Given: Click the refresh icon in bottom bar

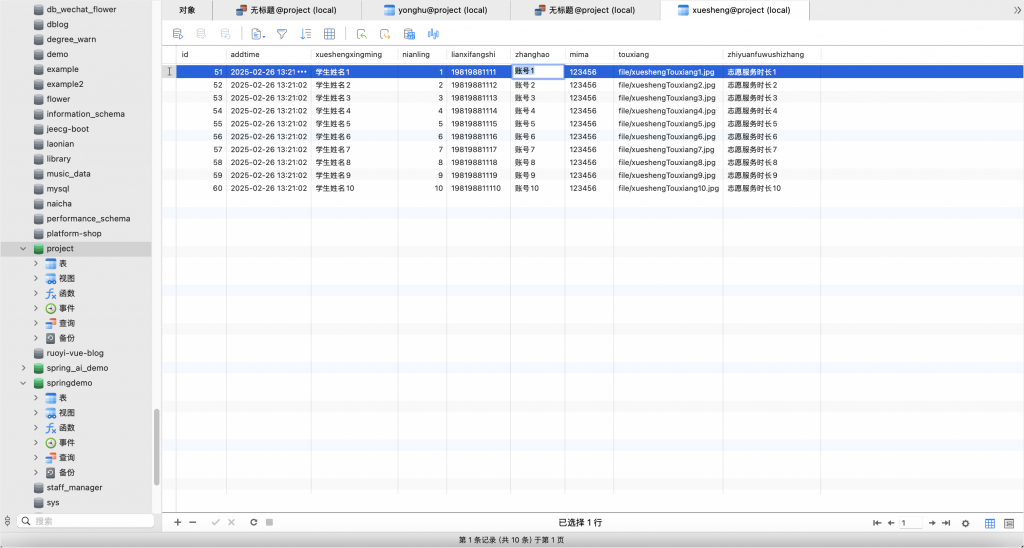Looking at the screenshot, I should click(254, 522).
